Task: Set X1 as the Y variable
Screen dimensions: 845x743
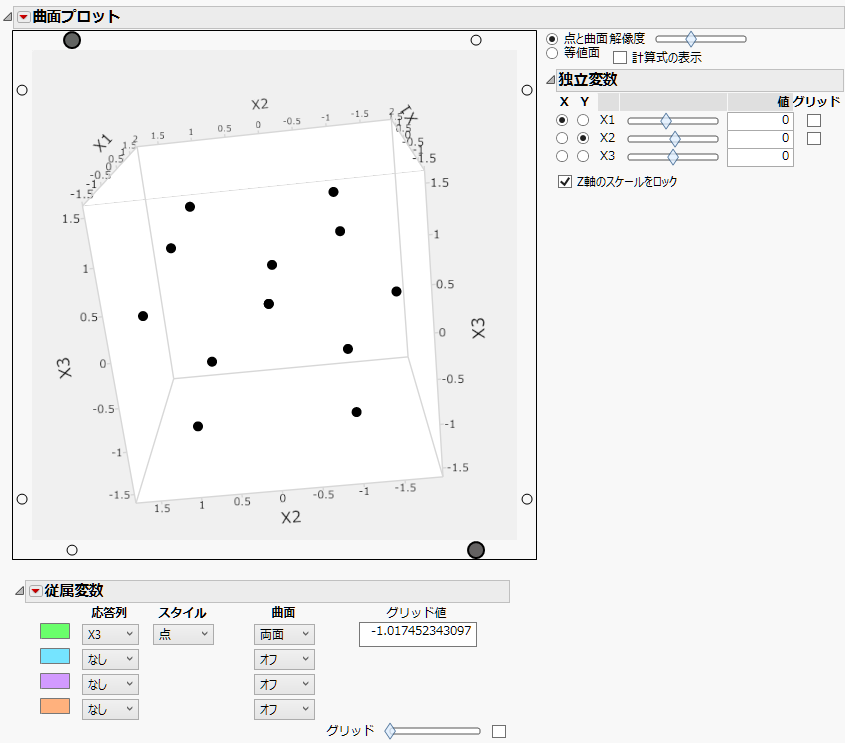Action: [x=583, y=120]
